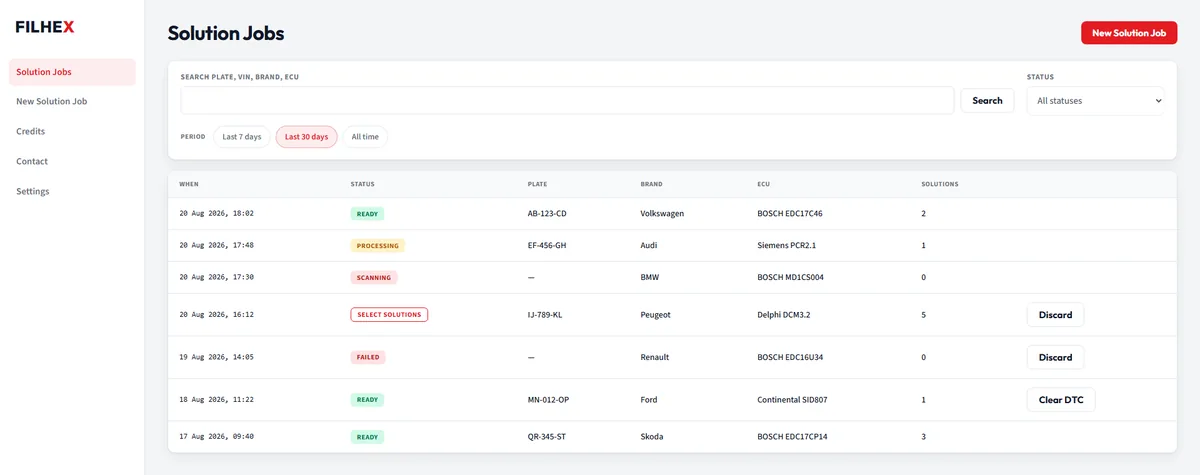Screen dimensions: 1200x475
Task: Click the STATUS column header in table
Action: tap(362, 184)
